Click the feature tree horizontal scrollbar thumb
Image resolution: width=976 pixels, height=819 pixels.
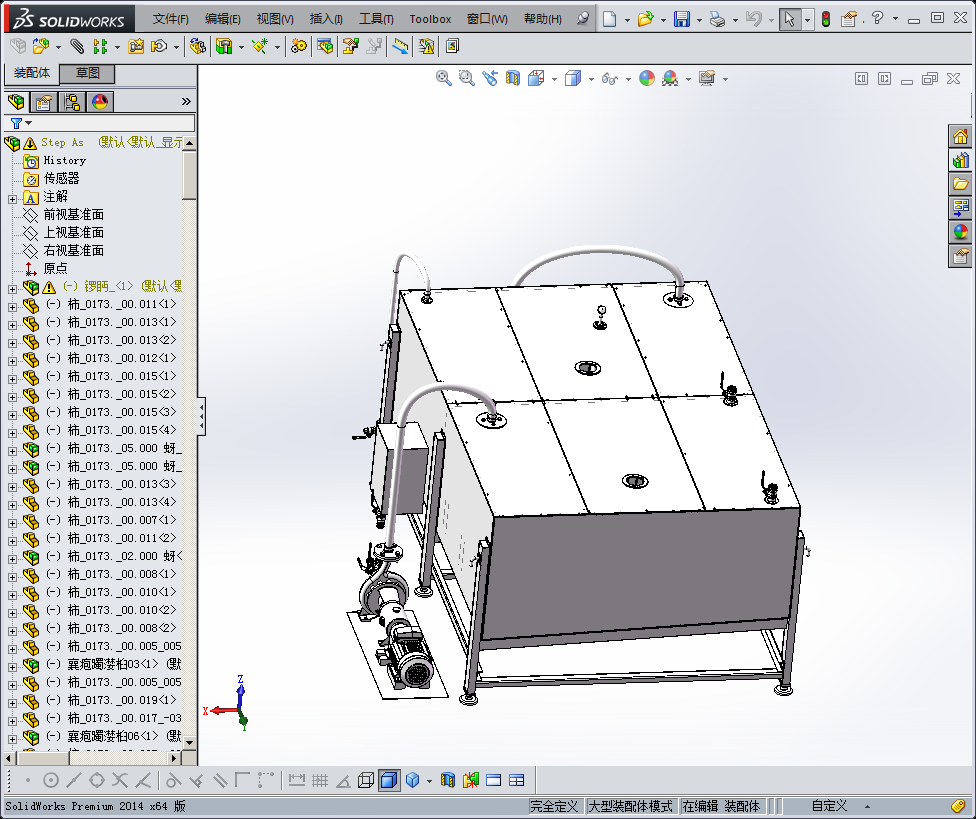[42, 759]
